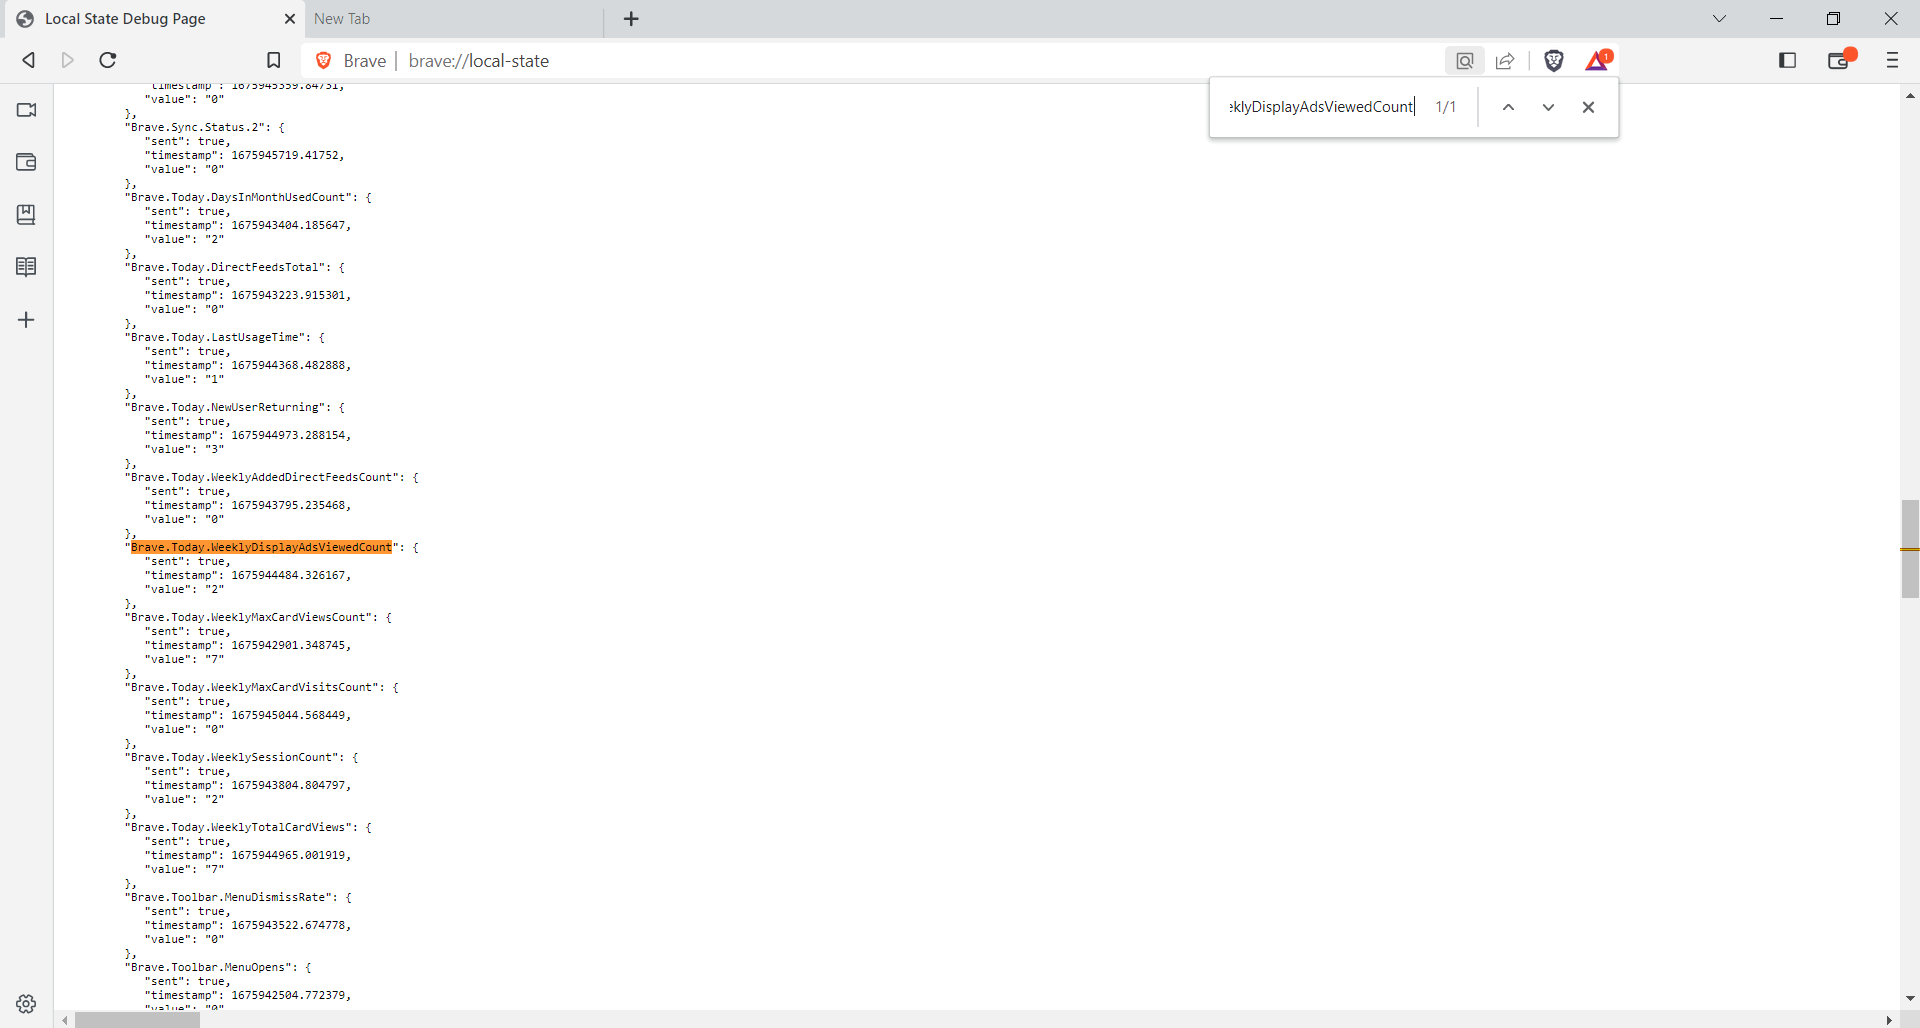Jump to next find result with down chevron
Image resolution: width=1920 pixels, height=1028 pixels.
pos(1548,106)
